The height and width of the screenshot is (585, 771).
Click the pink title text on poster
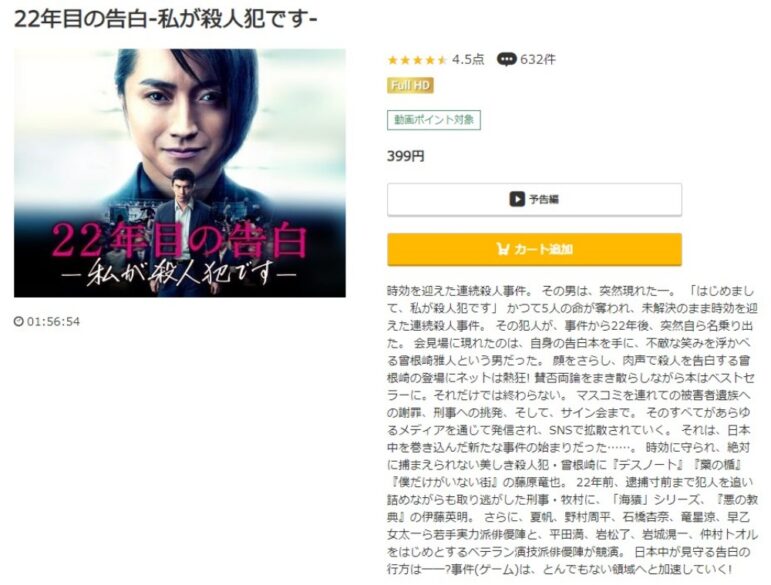(179, 241)
